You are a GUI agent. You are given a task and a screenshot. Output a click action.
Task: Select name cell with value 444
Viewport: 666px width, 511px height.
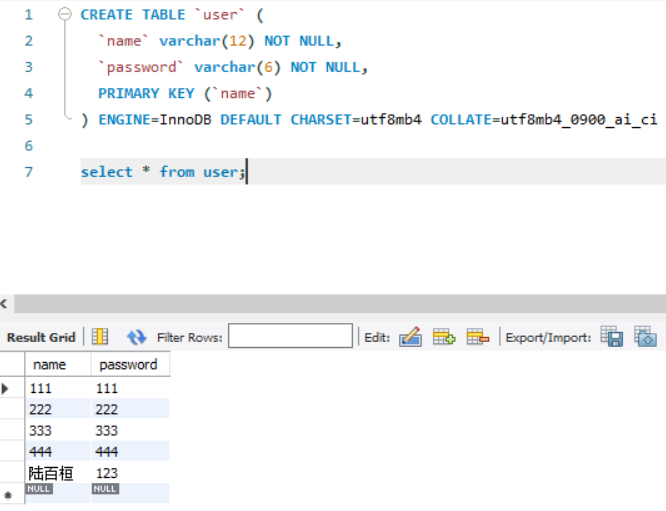point(58,451)
